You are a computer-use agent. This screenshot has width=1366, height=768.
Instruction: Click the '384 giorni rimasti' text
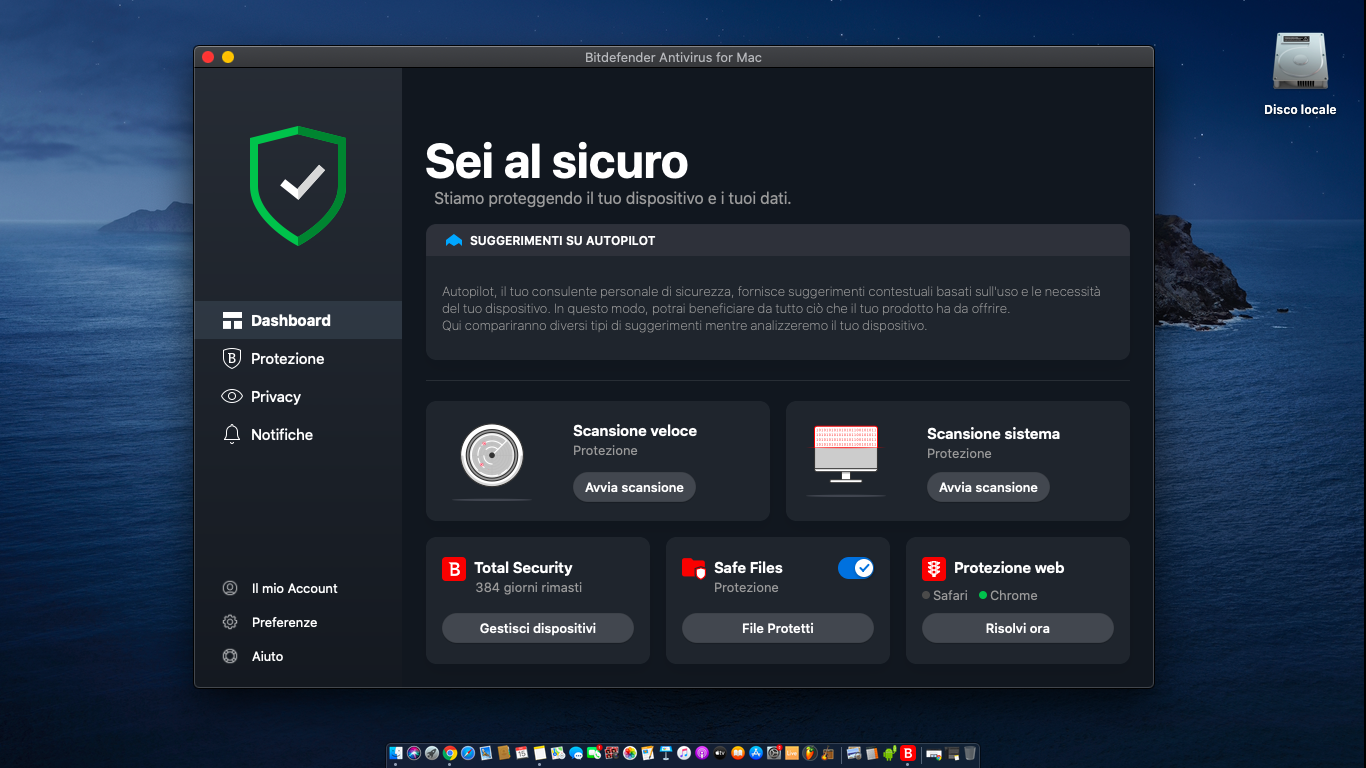(529, 587)
